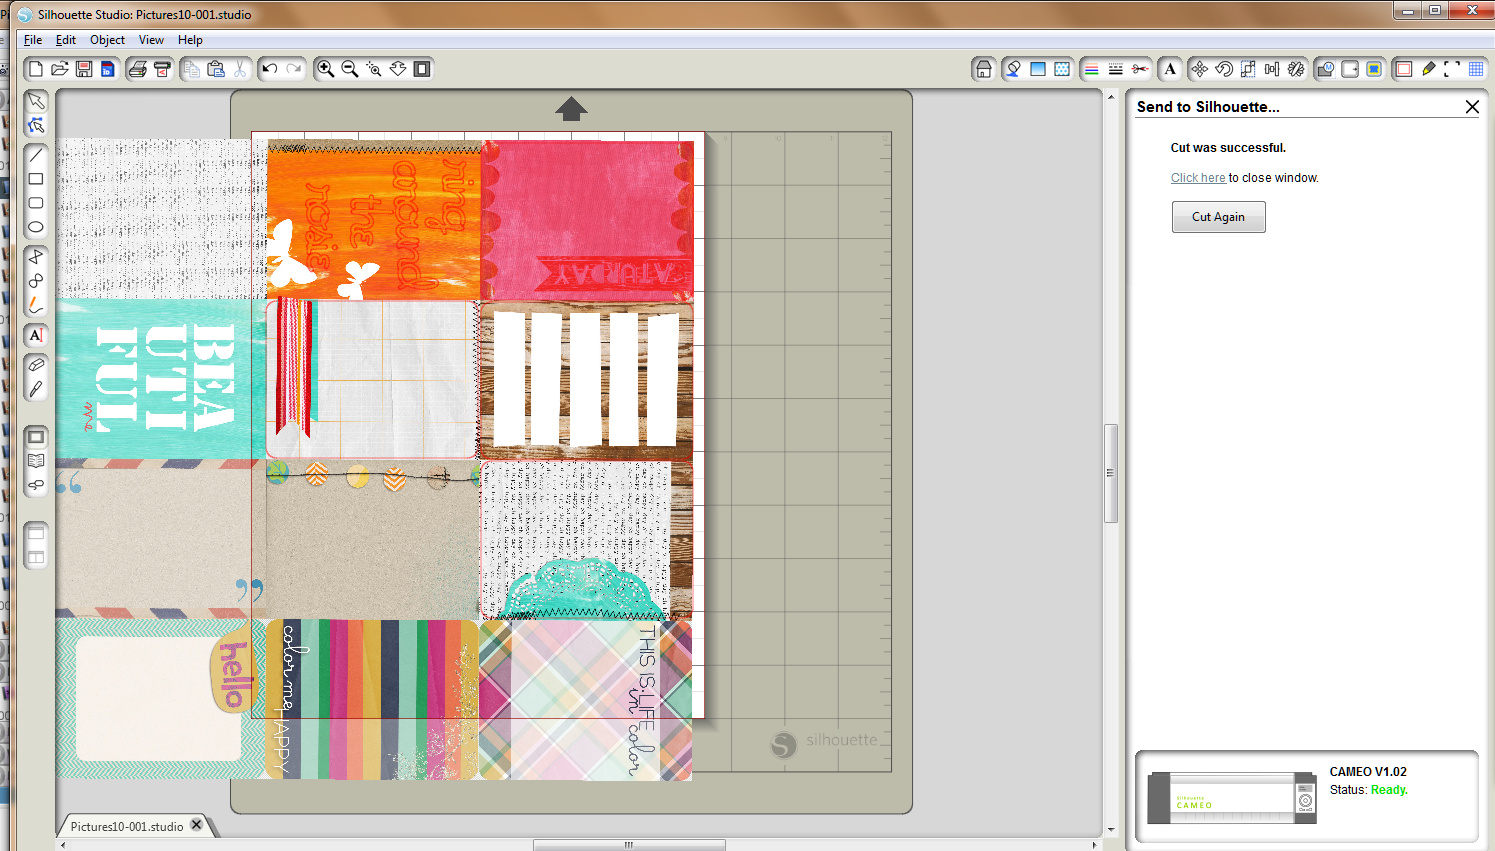Image resolution: width=1495 pixels, height=851 pixels.
Task: Click the Save to SD card icon
Action: point(108,69)
